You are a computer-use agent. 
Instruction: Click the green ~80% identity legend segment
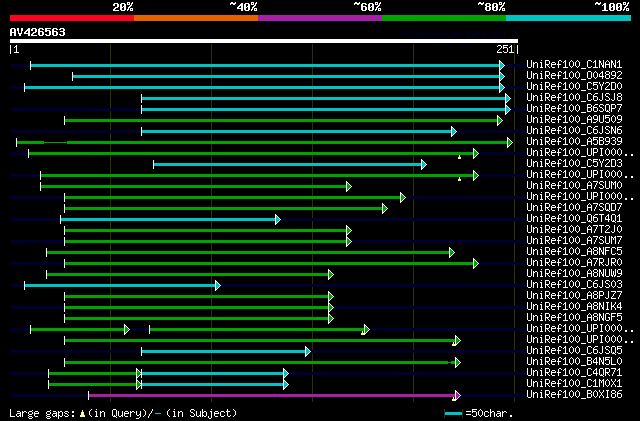point(444,18)
